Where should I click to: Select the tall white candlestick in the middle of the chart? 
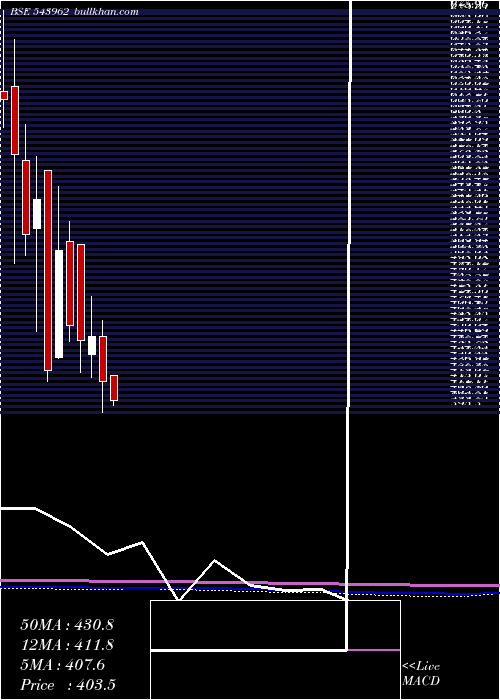[59, 304]
